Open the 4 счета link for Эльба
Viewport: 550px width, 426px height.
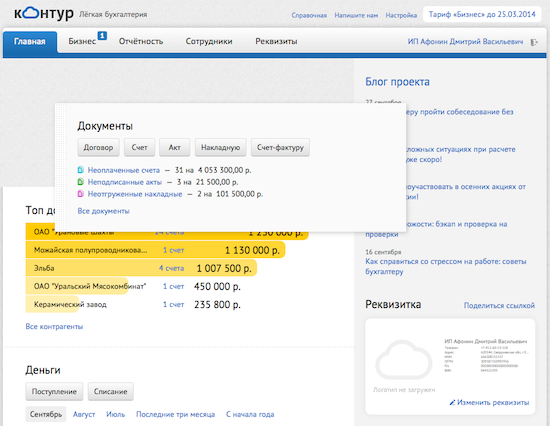[171, 268]
